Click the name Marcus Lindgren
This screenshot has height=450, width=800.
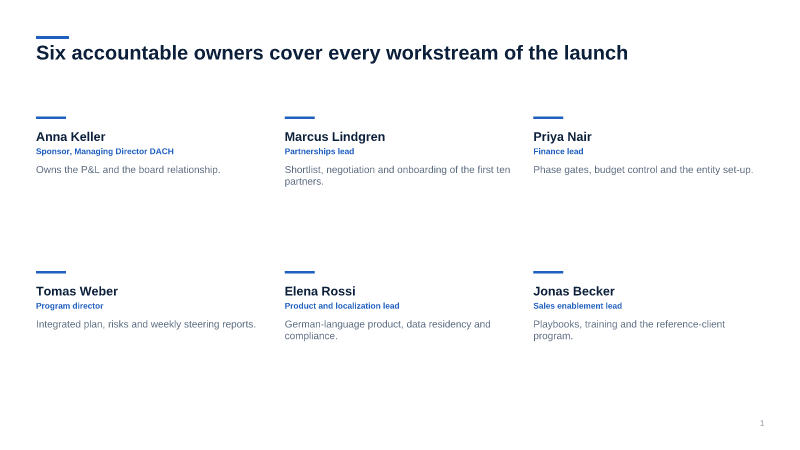coord(335,137)
